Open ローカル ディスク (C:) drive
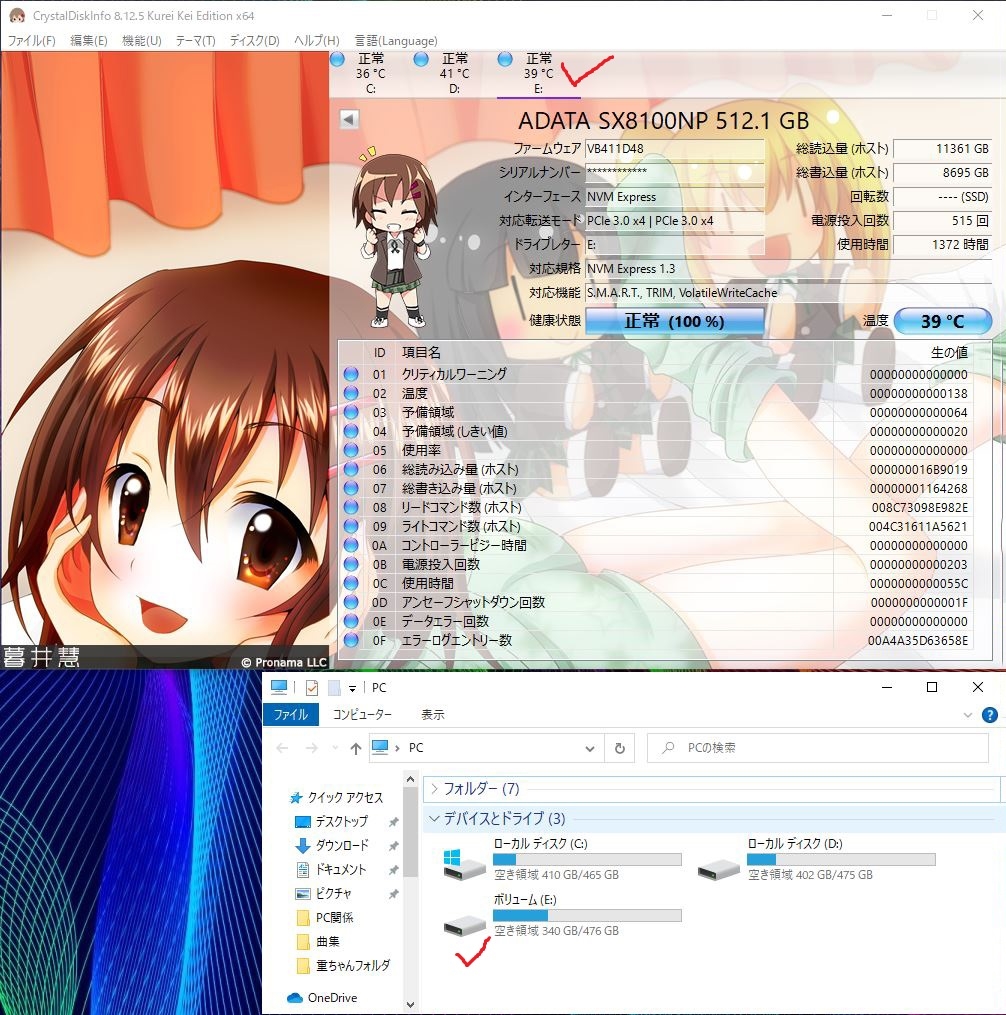Screen dimensions: 1006x1015 [561, 859]
